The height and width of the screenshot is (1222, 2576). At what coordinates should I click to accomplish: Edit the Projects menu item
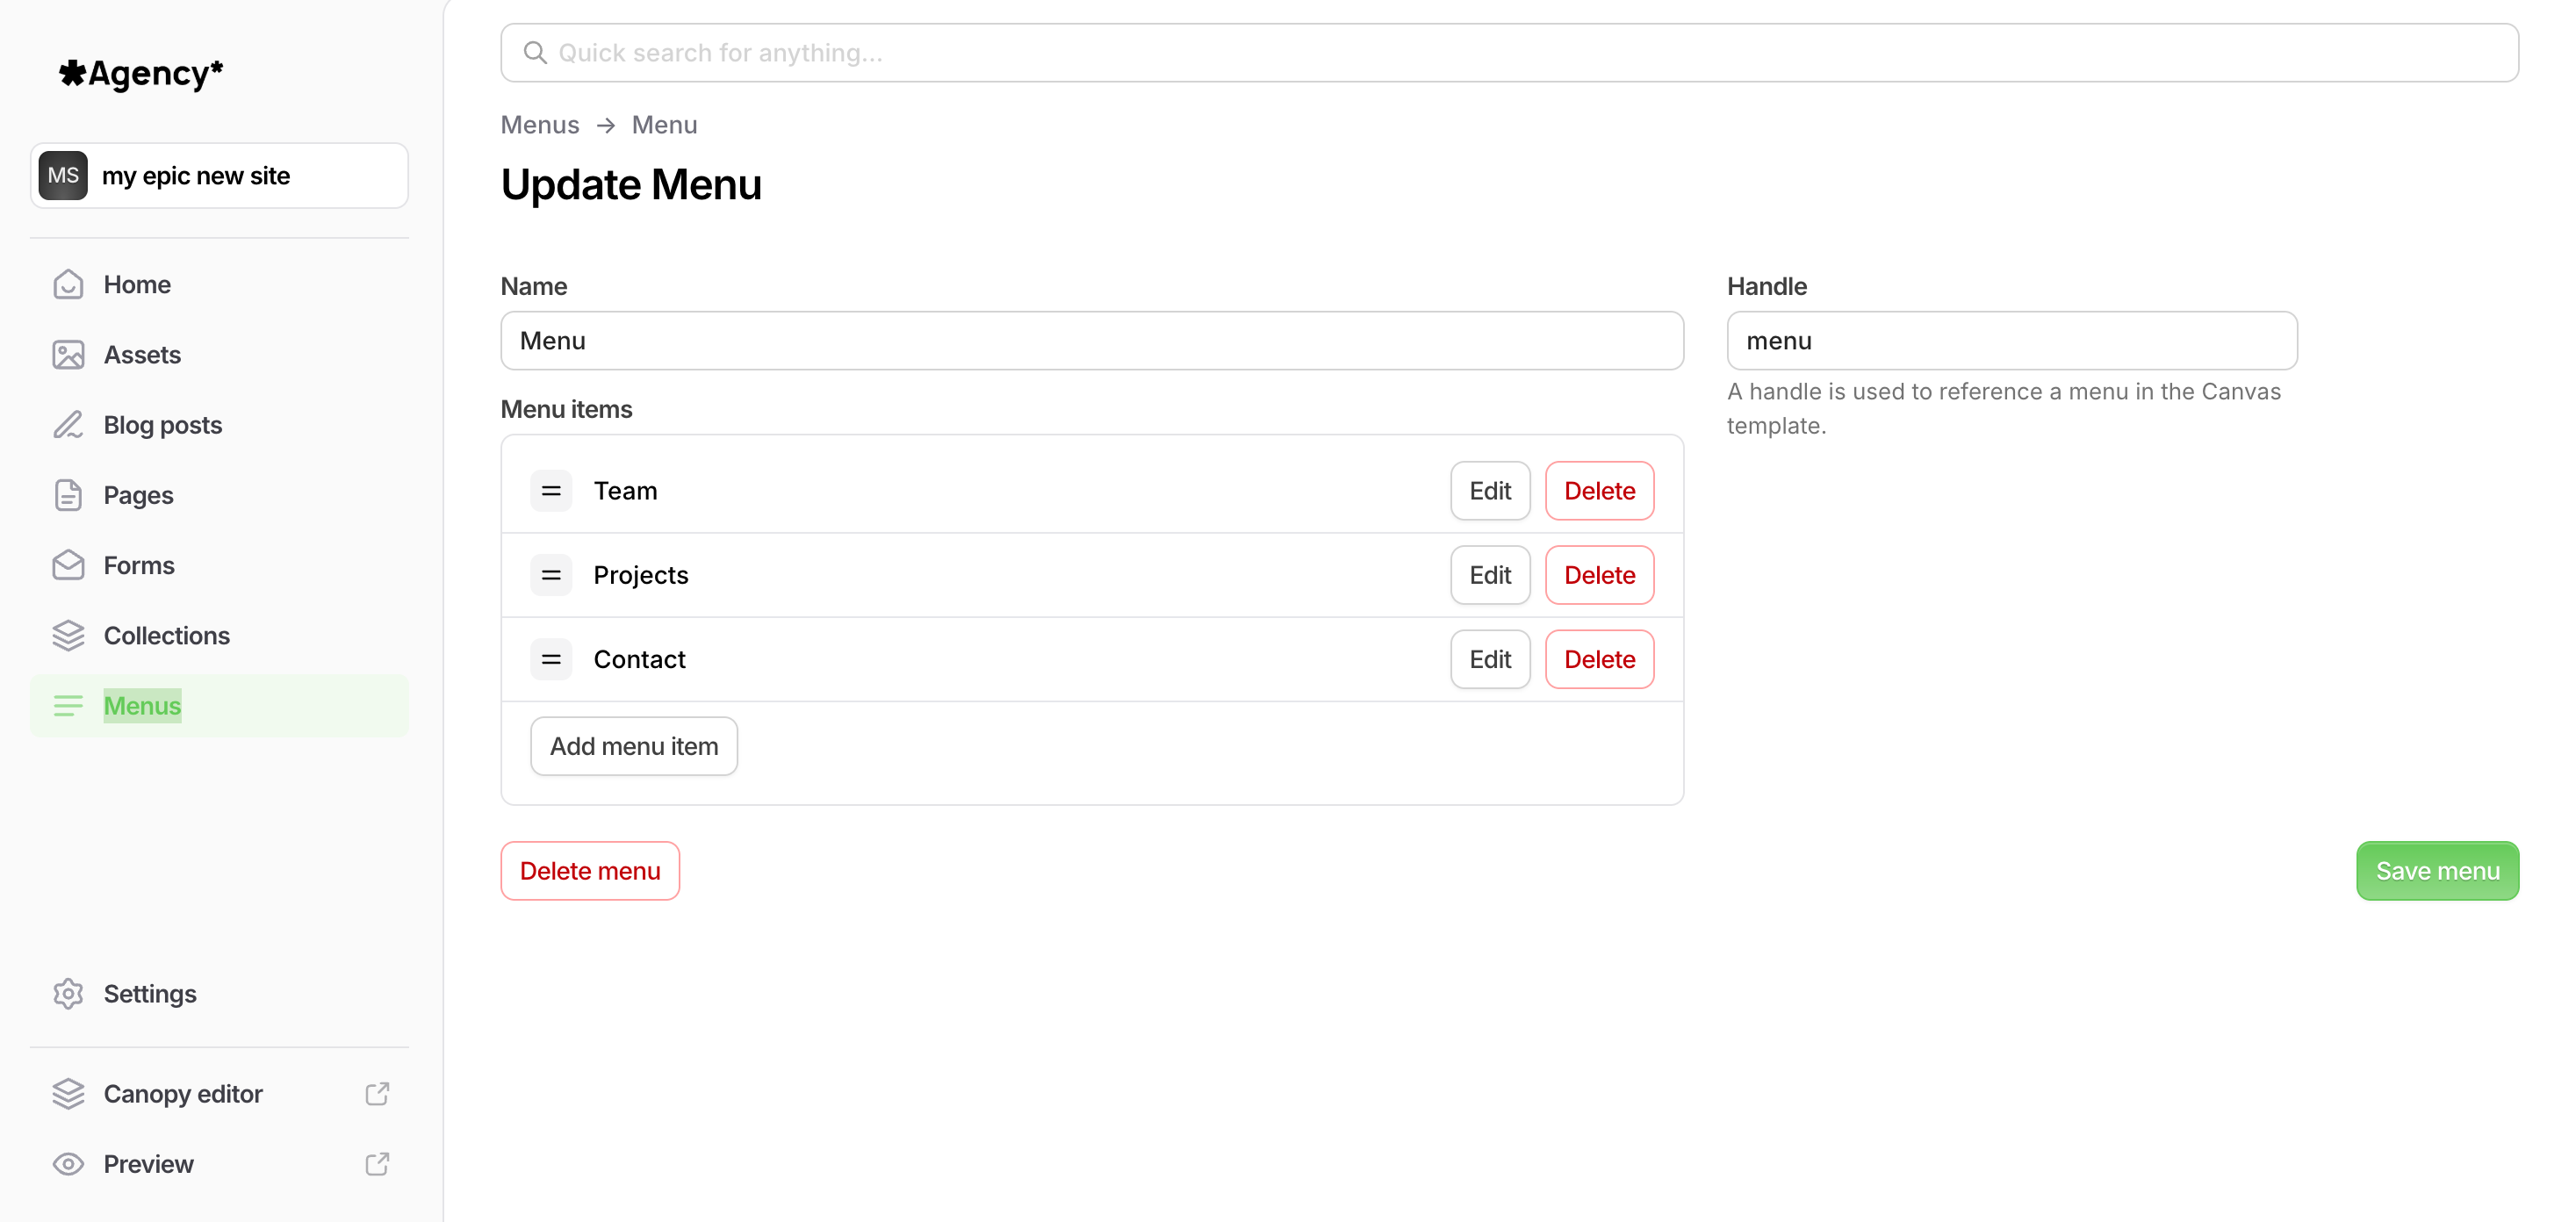pos(1489,575)
